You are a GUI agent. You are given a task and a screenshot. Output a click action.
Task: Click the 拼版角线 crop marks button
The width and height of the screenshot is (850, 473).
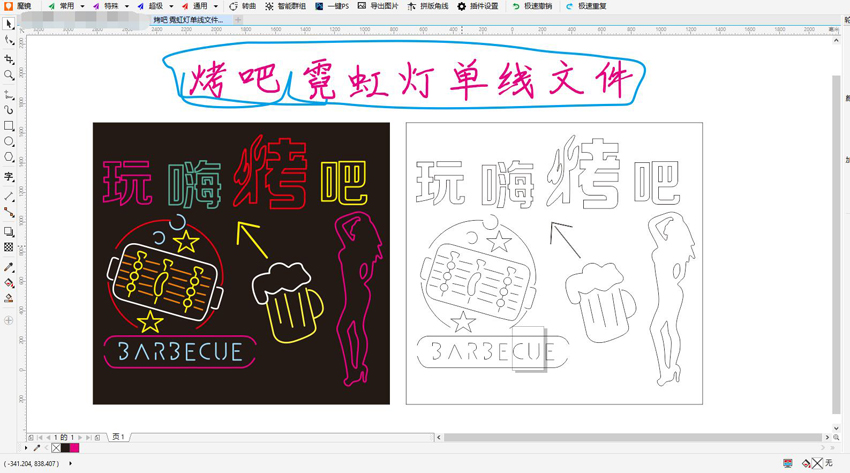click(x=428, y=6)
